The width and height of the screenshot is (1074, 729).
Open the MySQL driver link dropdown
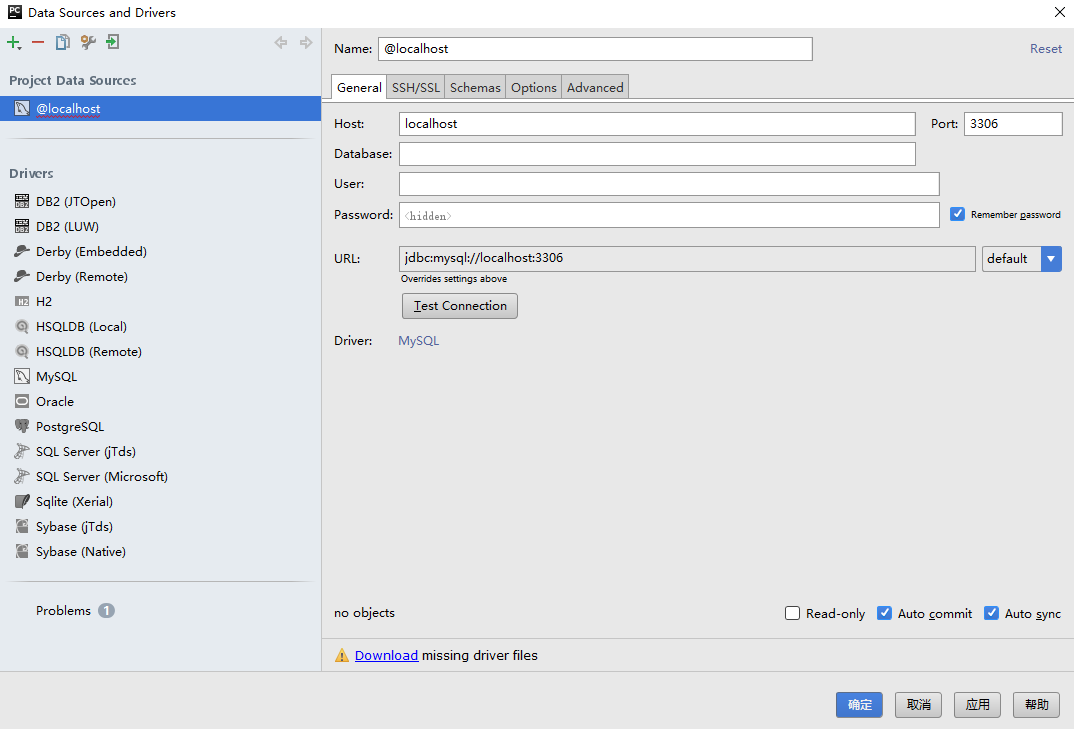pos(418,341)
